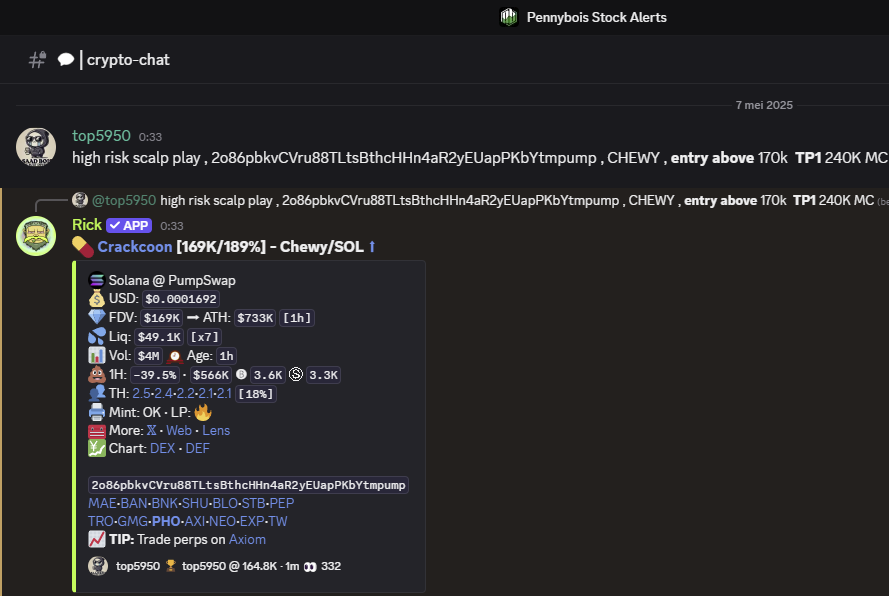Viewport: 889px width, 596px height.
Task: Open the NEO trading link
Action: tap(222, 521)
